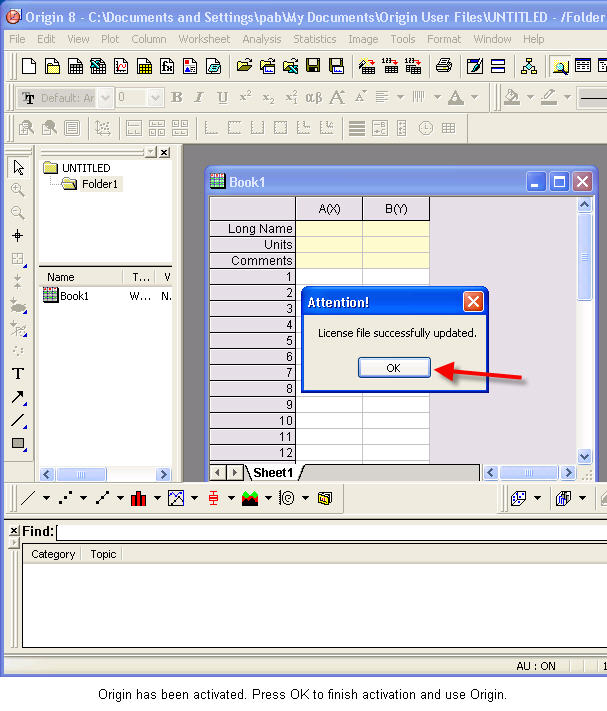Click the Line plot icon
Viewport: 607px width, 711px height.
[x=29, y=498]
